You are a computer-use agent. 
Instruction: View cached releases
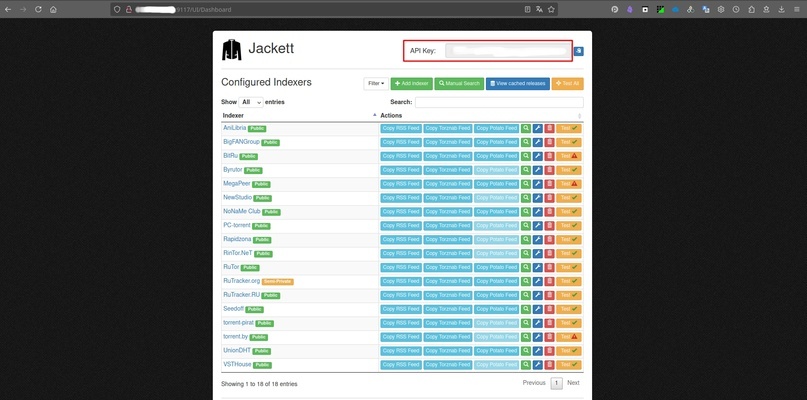click(518, 83)
